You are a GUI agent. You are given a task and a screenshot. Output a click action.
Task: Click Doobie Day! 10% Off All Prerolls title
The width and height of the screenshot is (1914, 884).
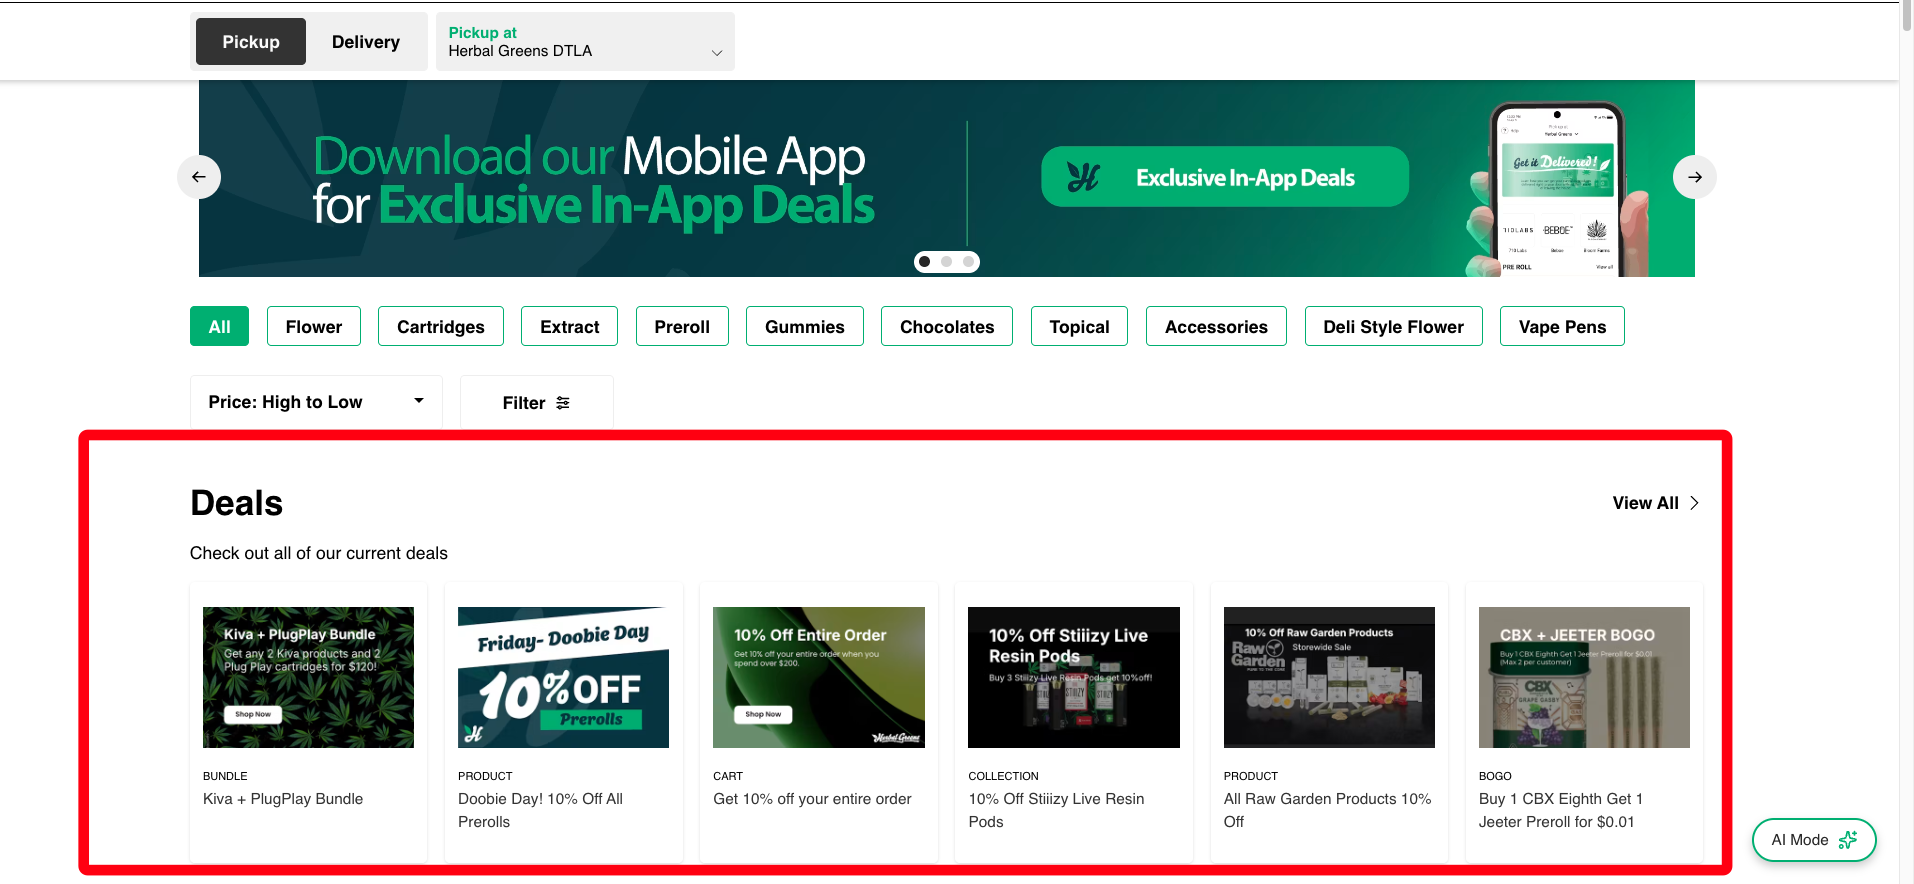[x=540, y=810]
